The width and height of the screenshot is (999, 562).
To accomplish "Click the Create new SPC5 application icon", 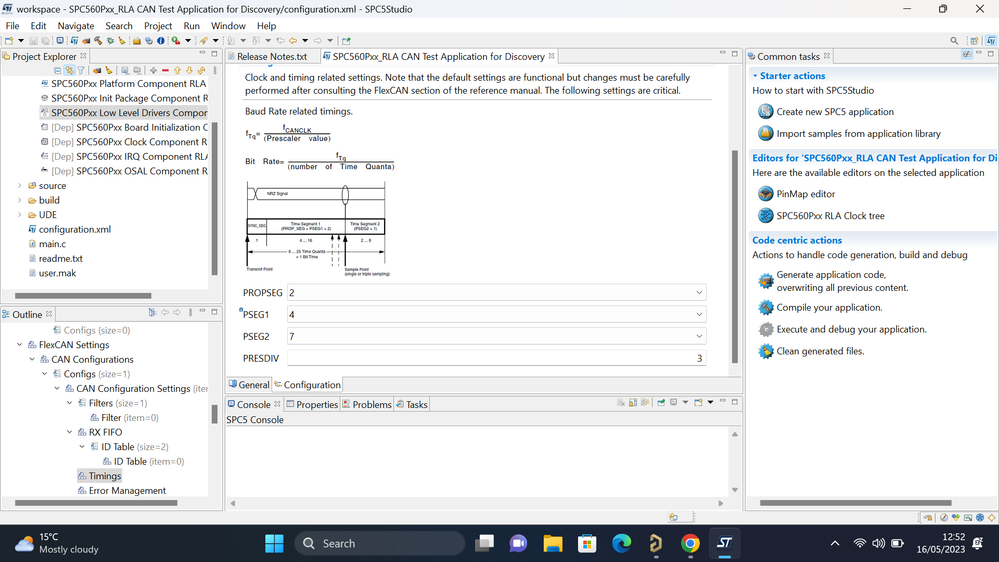I will click(x=765, y=112).
